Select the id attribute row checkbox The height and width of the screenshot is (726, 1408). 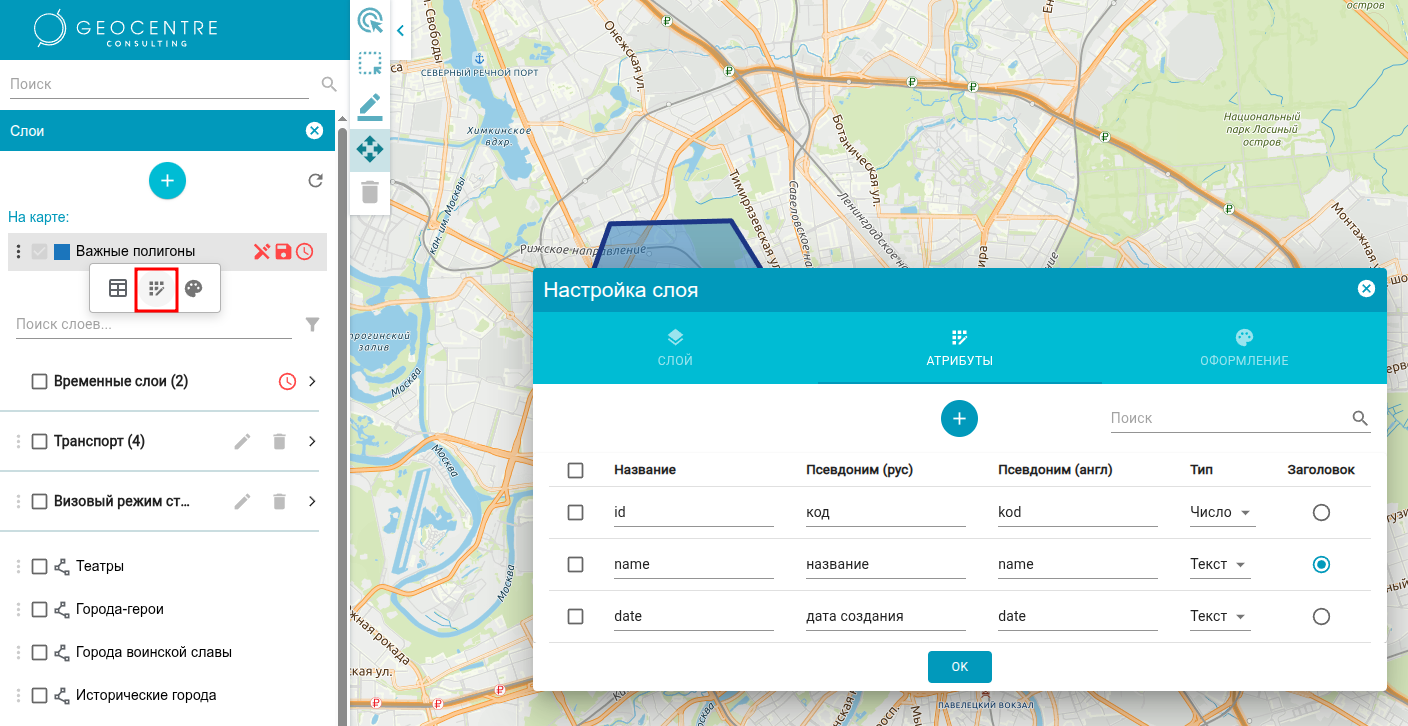575,512
